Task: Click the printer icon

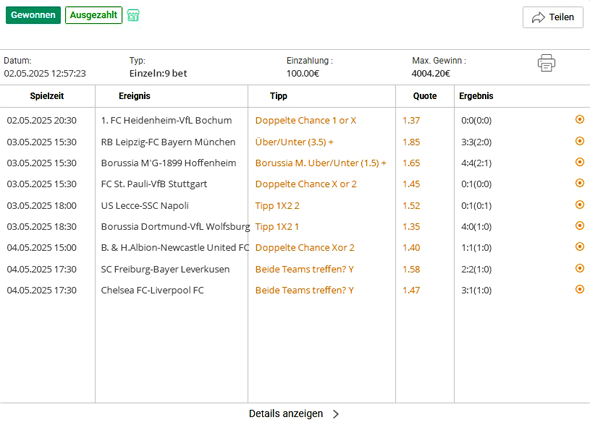Action: pos(546,63)
